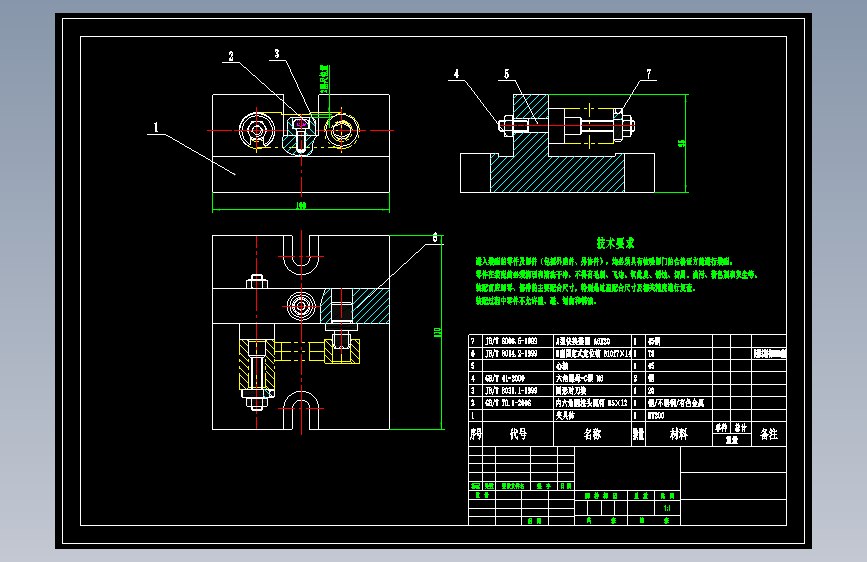Select the first line of the technical requirements
This screenshot has height=562, width=867.
coord(604,261)
